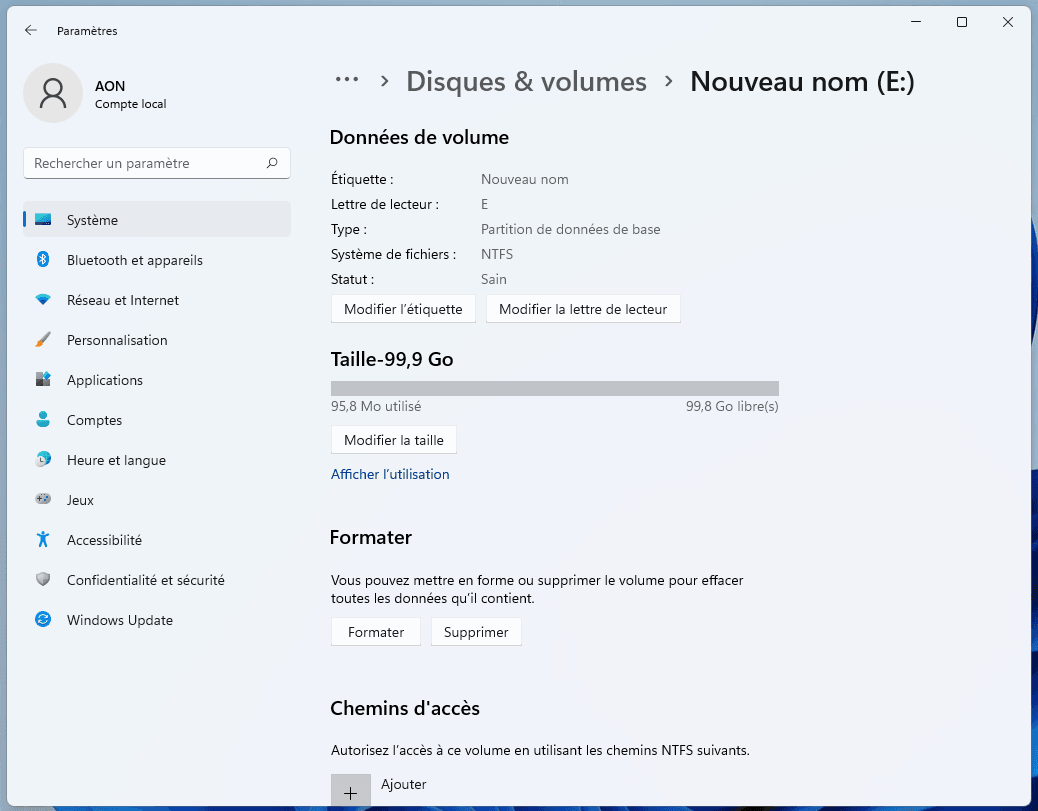
Task: Open Windows Update settings
Action: [157, 620]
